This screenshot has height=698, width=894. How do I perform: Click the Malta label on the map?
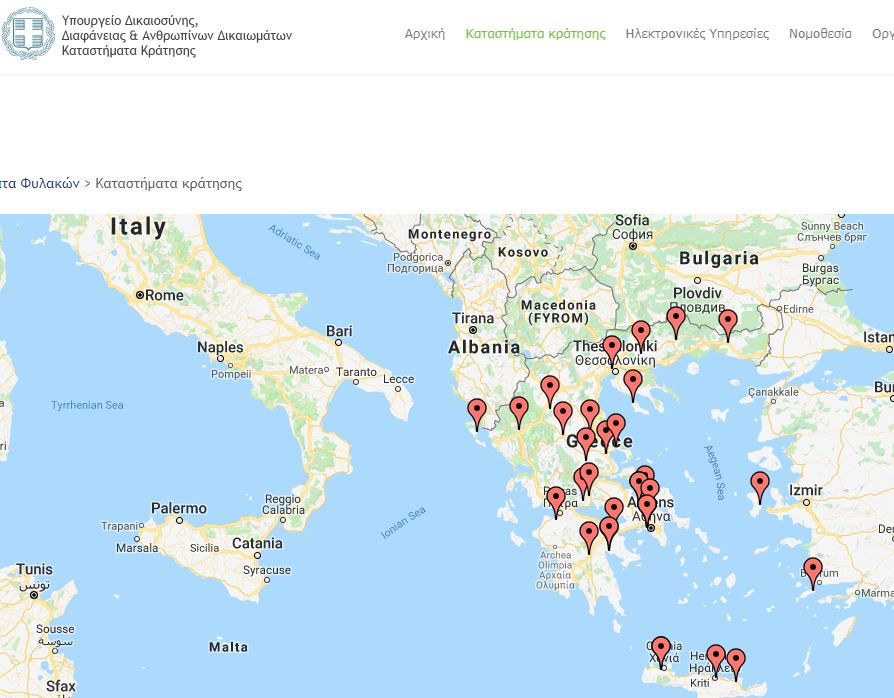click(229, 647)
